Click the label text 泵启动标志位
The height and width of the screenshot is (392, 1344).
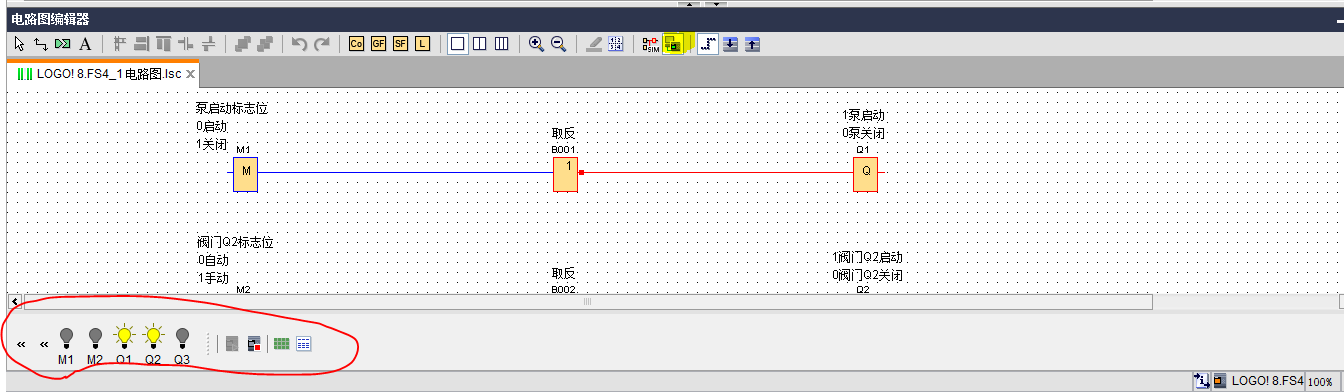click(x=232, y=108)
